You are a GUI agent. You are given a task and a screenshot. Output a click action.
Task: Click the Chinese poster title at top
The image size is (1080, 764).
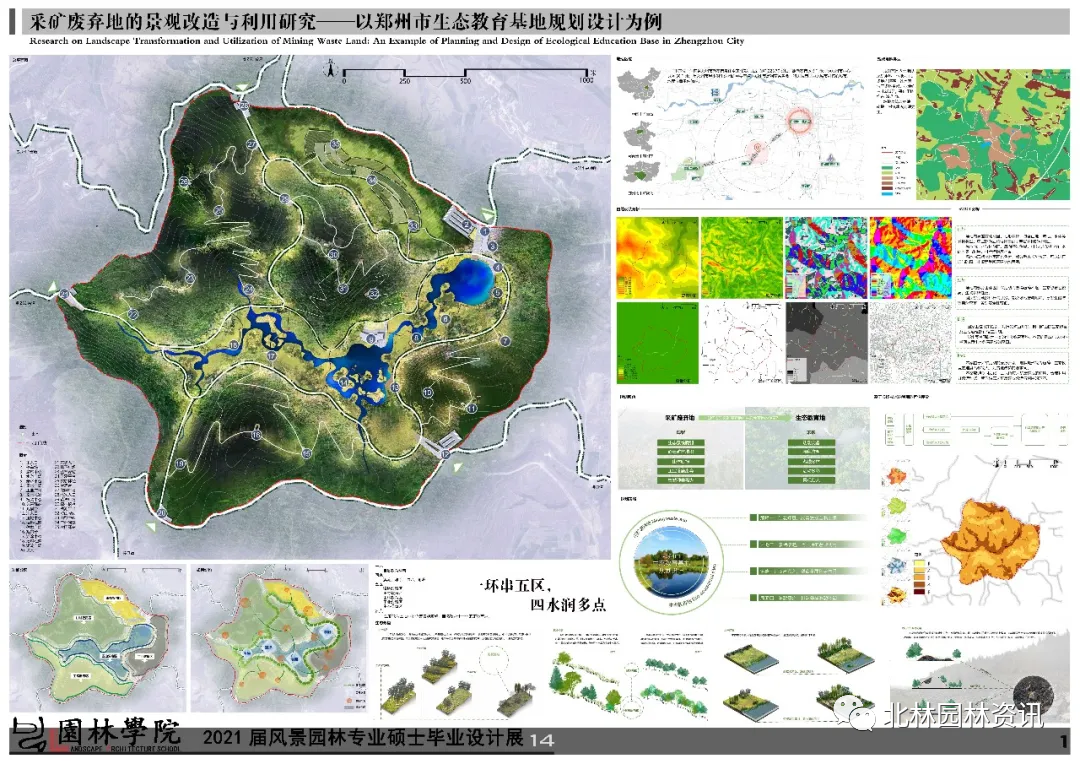[x=345, y=22]
